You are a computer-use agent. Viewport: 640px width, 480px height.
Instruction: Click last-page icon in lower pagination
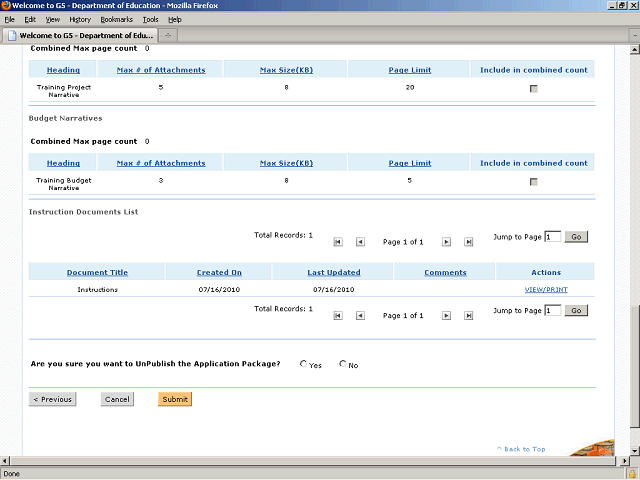tap(468, 315)
